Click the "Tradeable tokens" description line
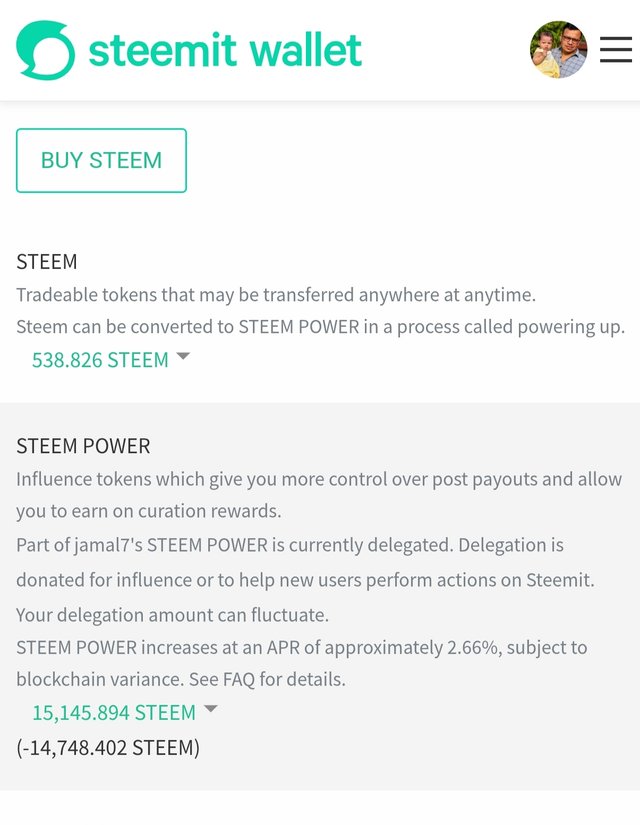The width and height of the screenshot is (640, 825). 276,295
